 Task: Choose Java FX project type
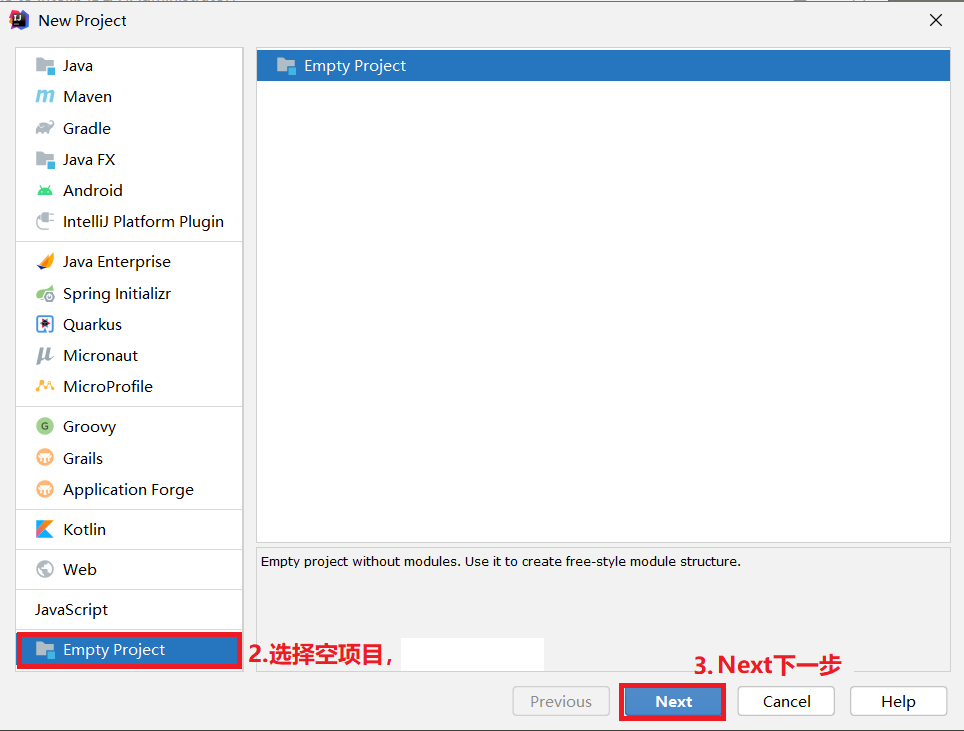click(x=129, y=160)
